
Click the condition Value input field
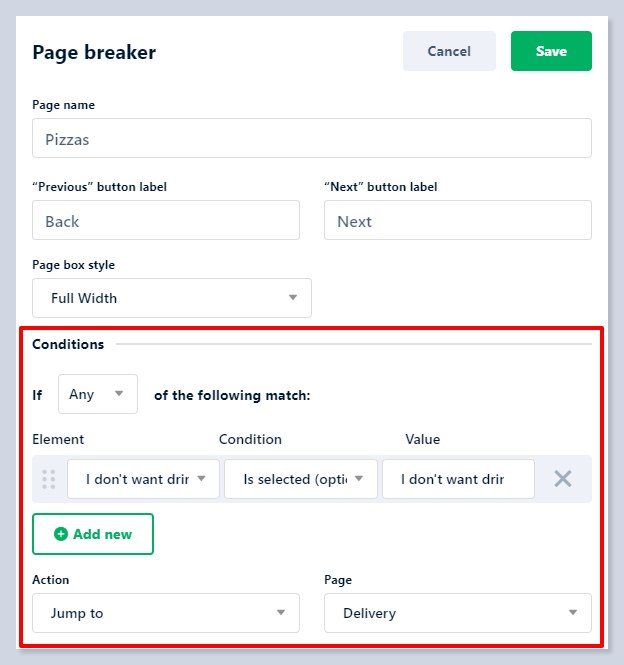[457, 479]
